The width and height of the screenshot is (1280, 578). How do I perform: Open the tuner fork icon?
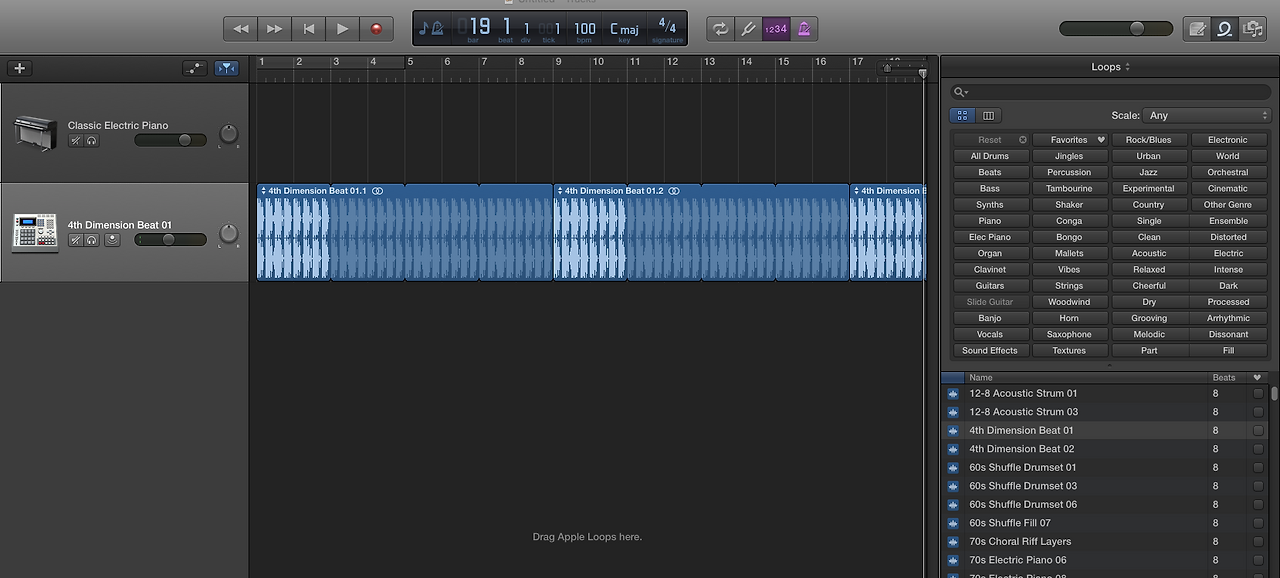[748, 29]
